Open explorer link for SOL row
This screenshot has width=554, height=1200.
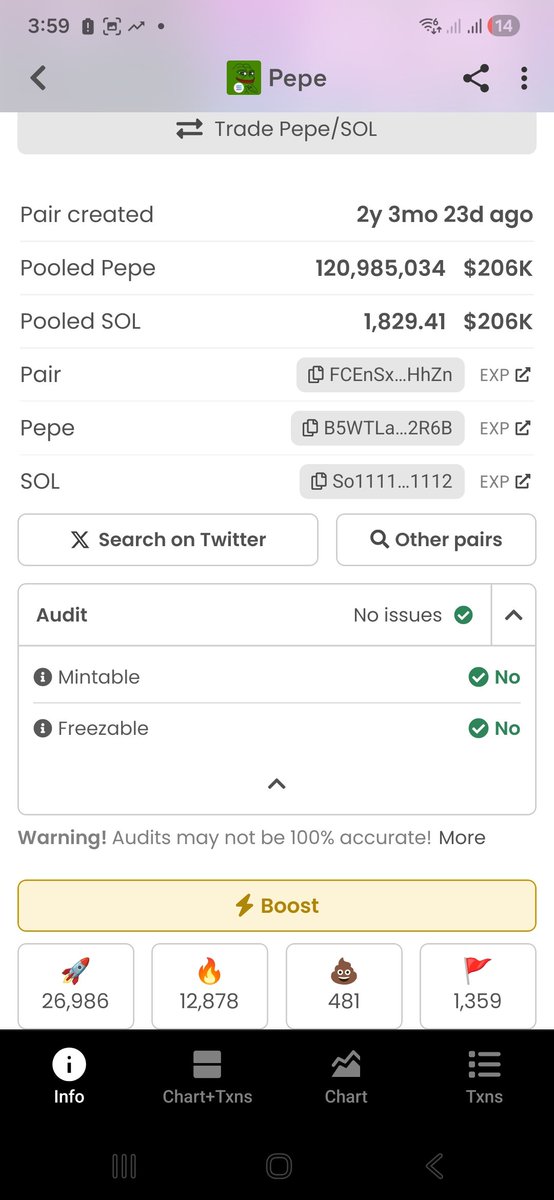pos(505,481)
